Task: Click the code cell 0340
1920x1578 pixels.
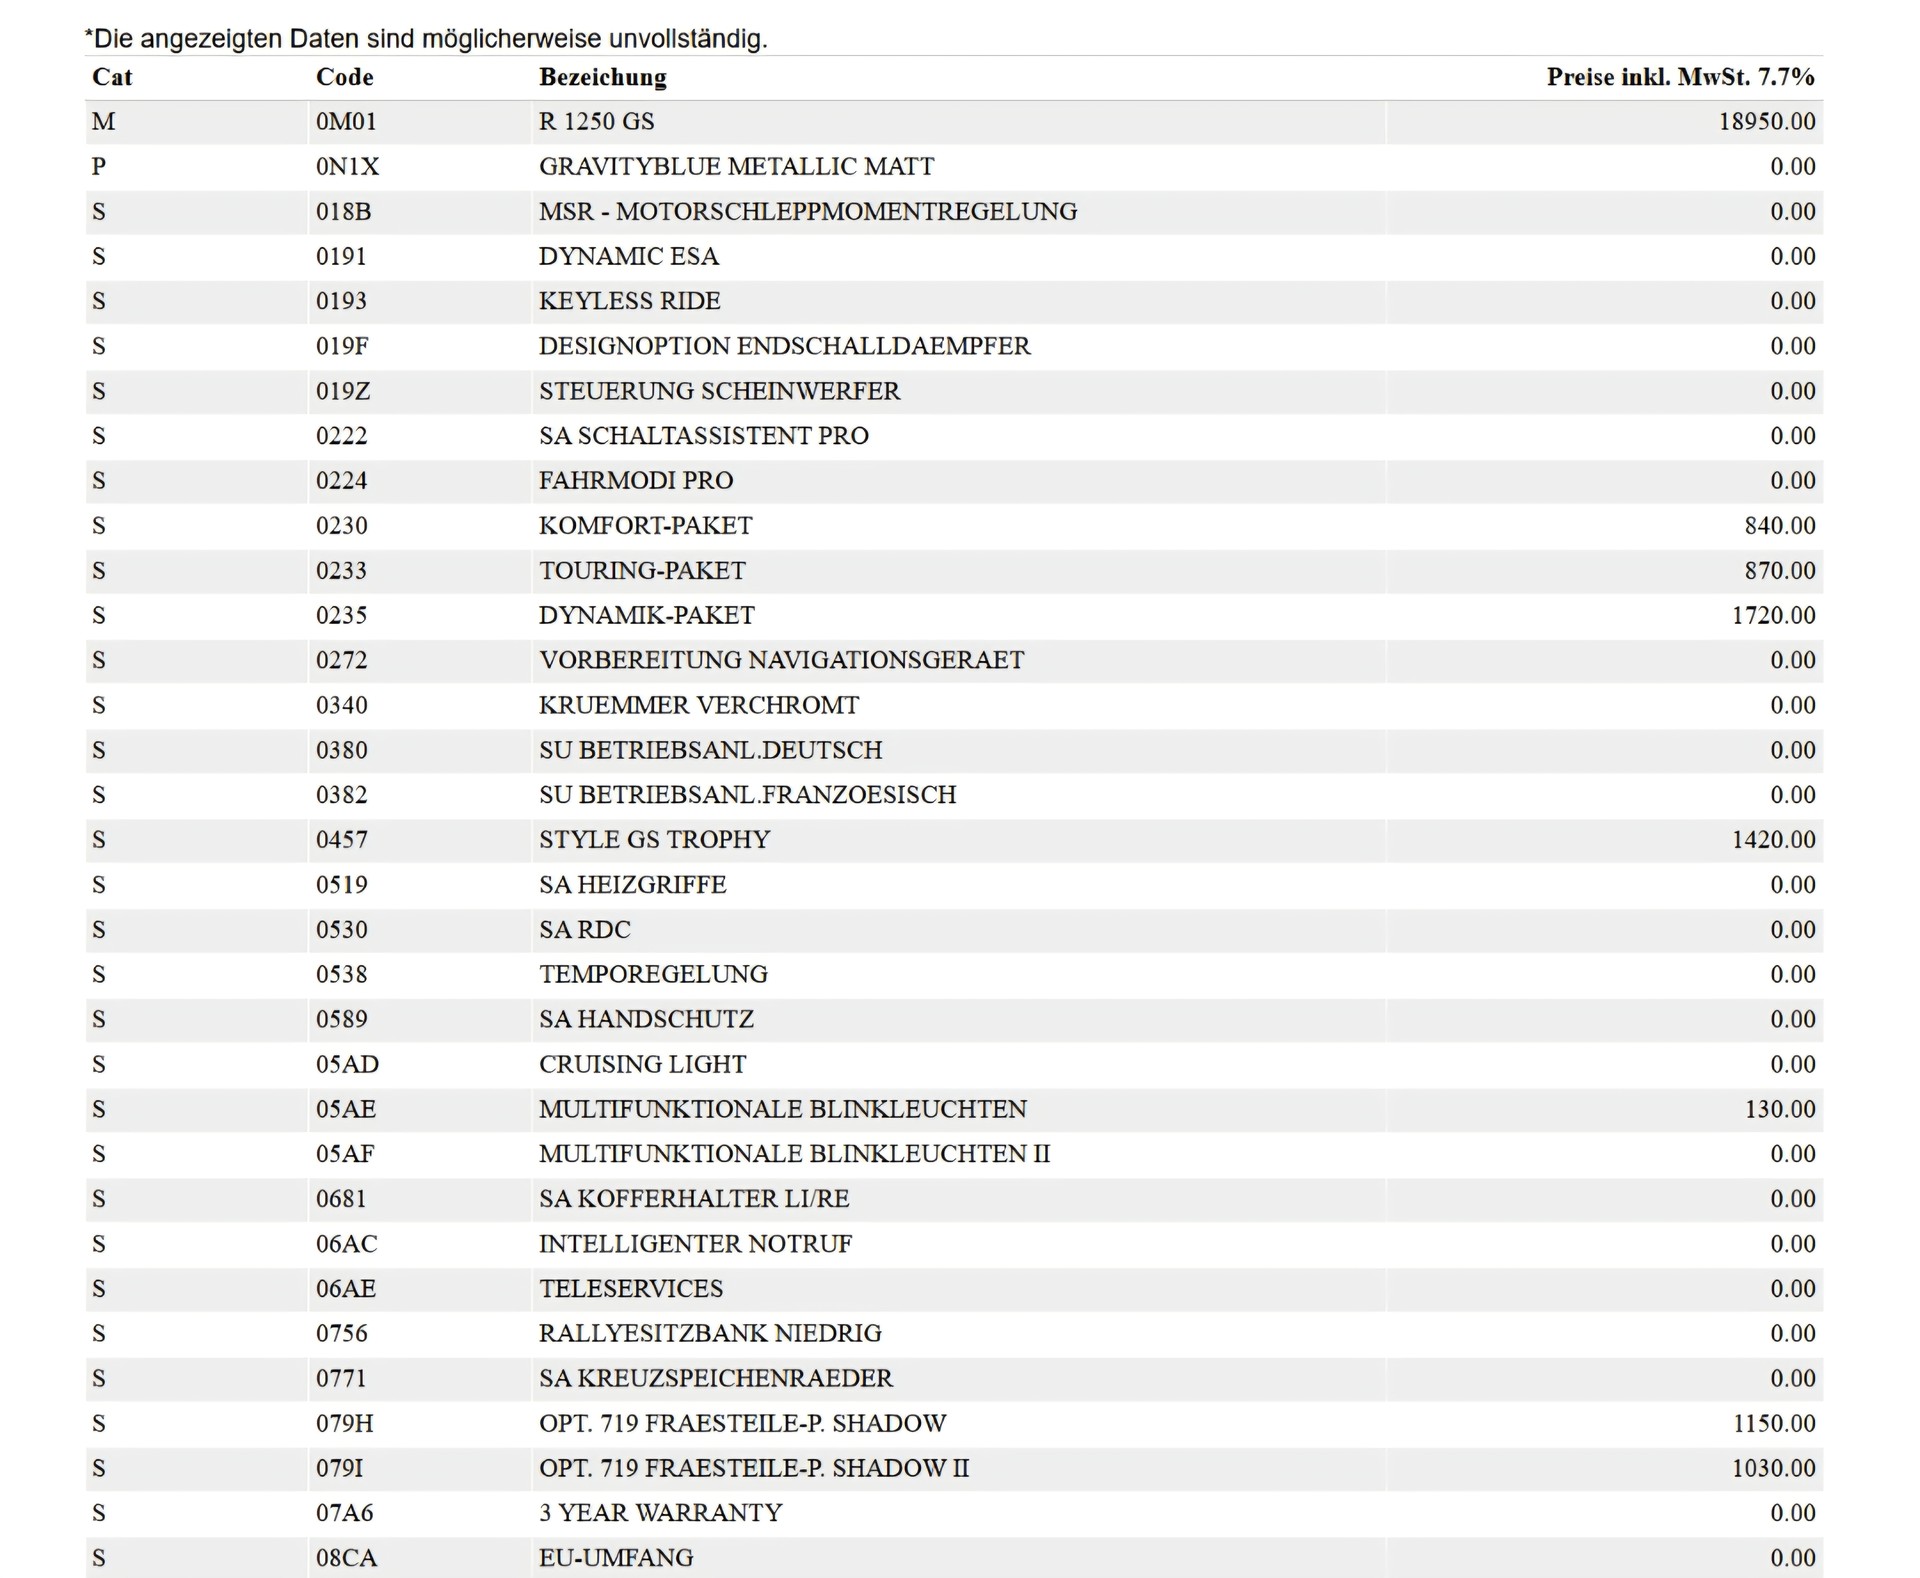Action: click(x=341, y=705)
